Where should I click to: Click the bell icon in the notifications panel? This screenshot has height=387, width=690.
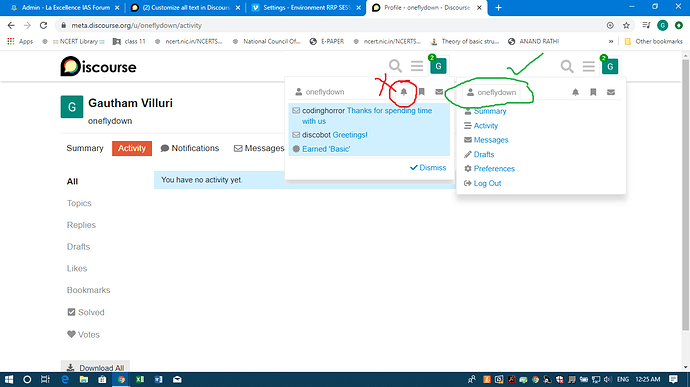click(x=404, y=92)
